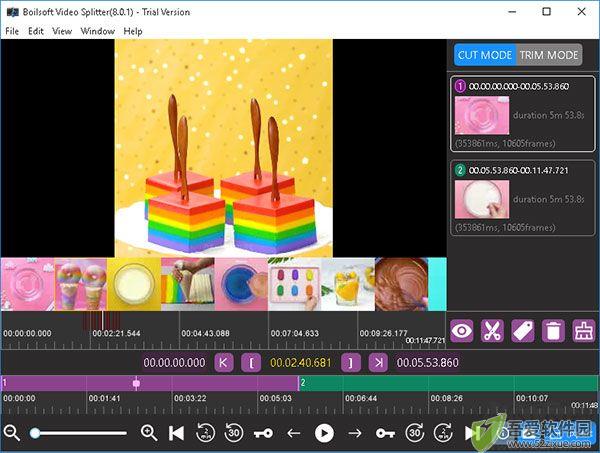Click 00:05:03 mark on the lower ruler
Viewport: 600px width, 453px height.
pyautogui.click(x=276, y=398)
